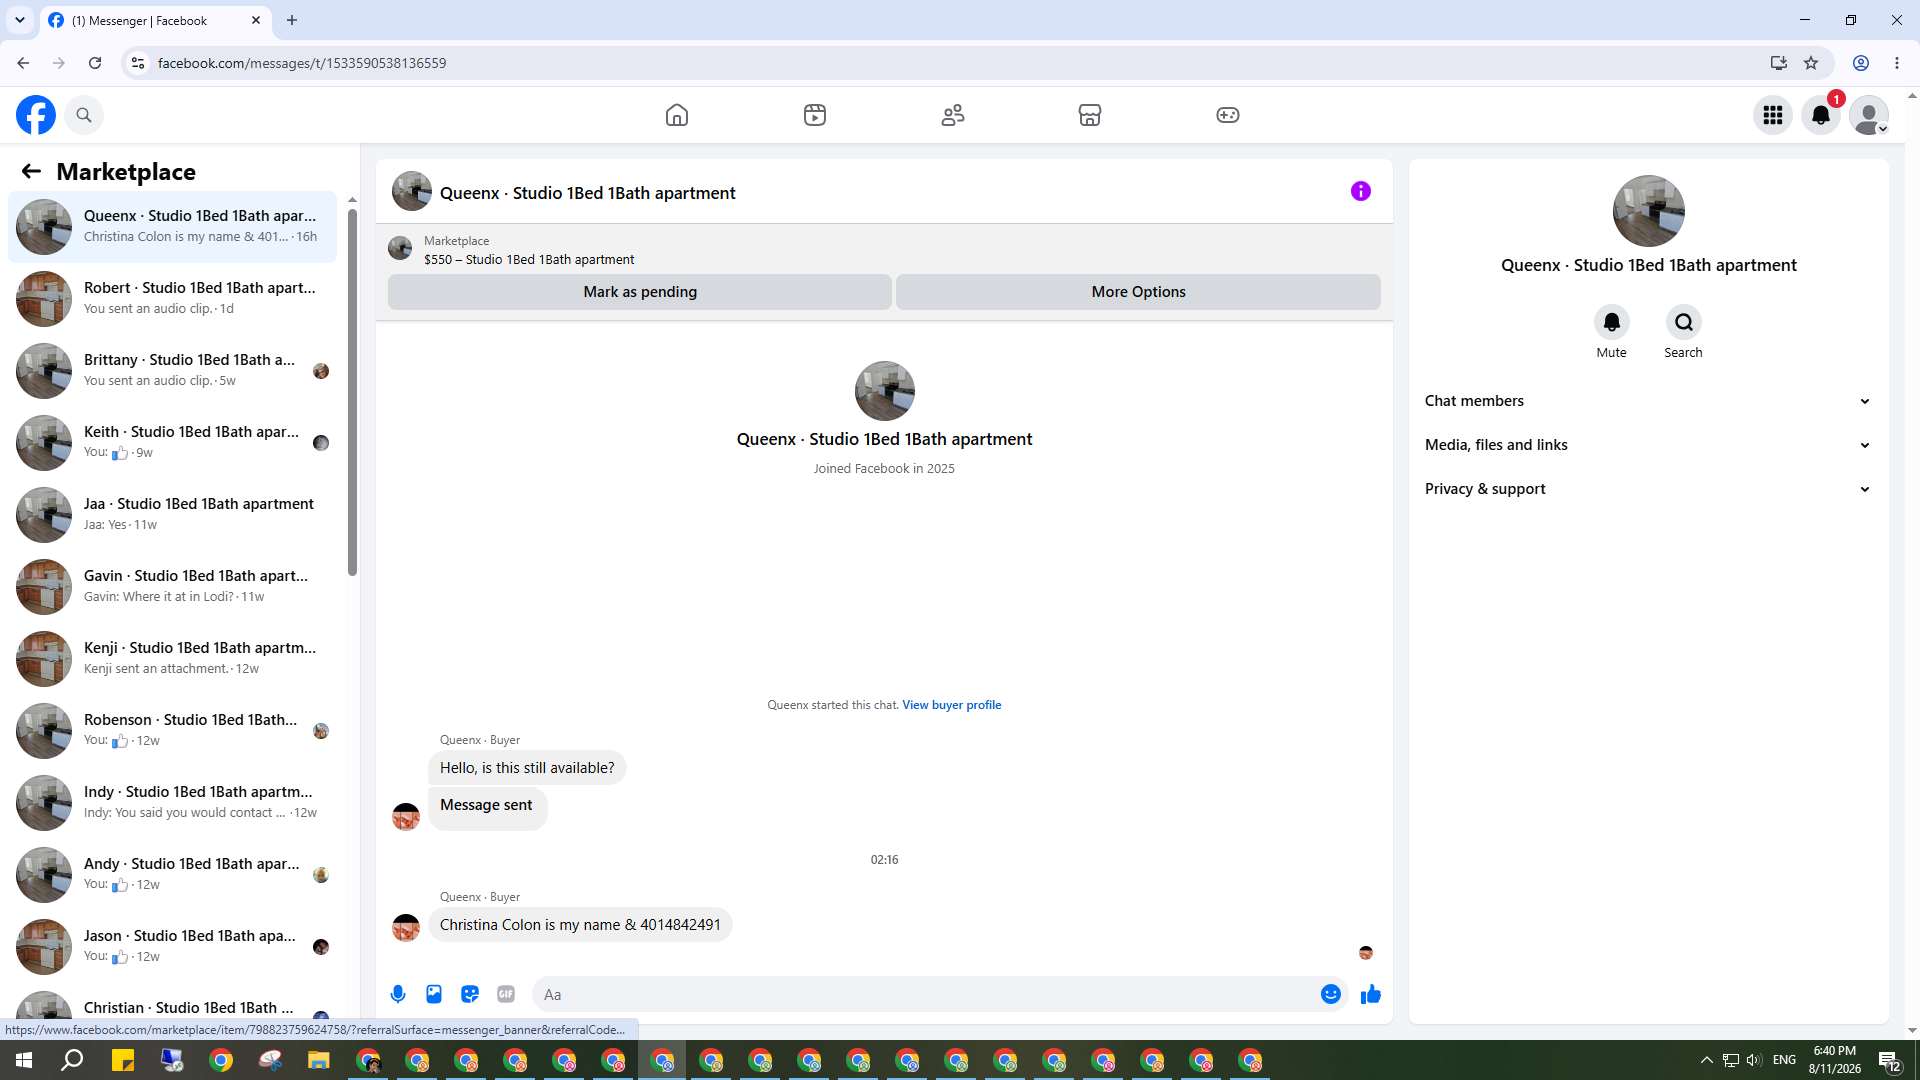Expand Privacy & support section

coord(1649,489)
